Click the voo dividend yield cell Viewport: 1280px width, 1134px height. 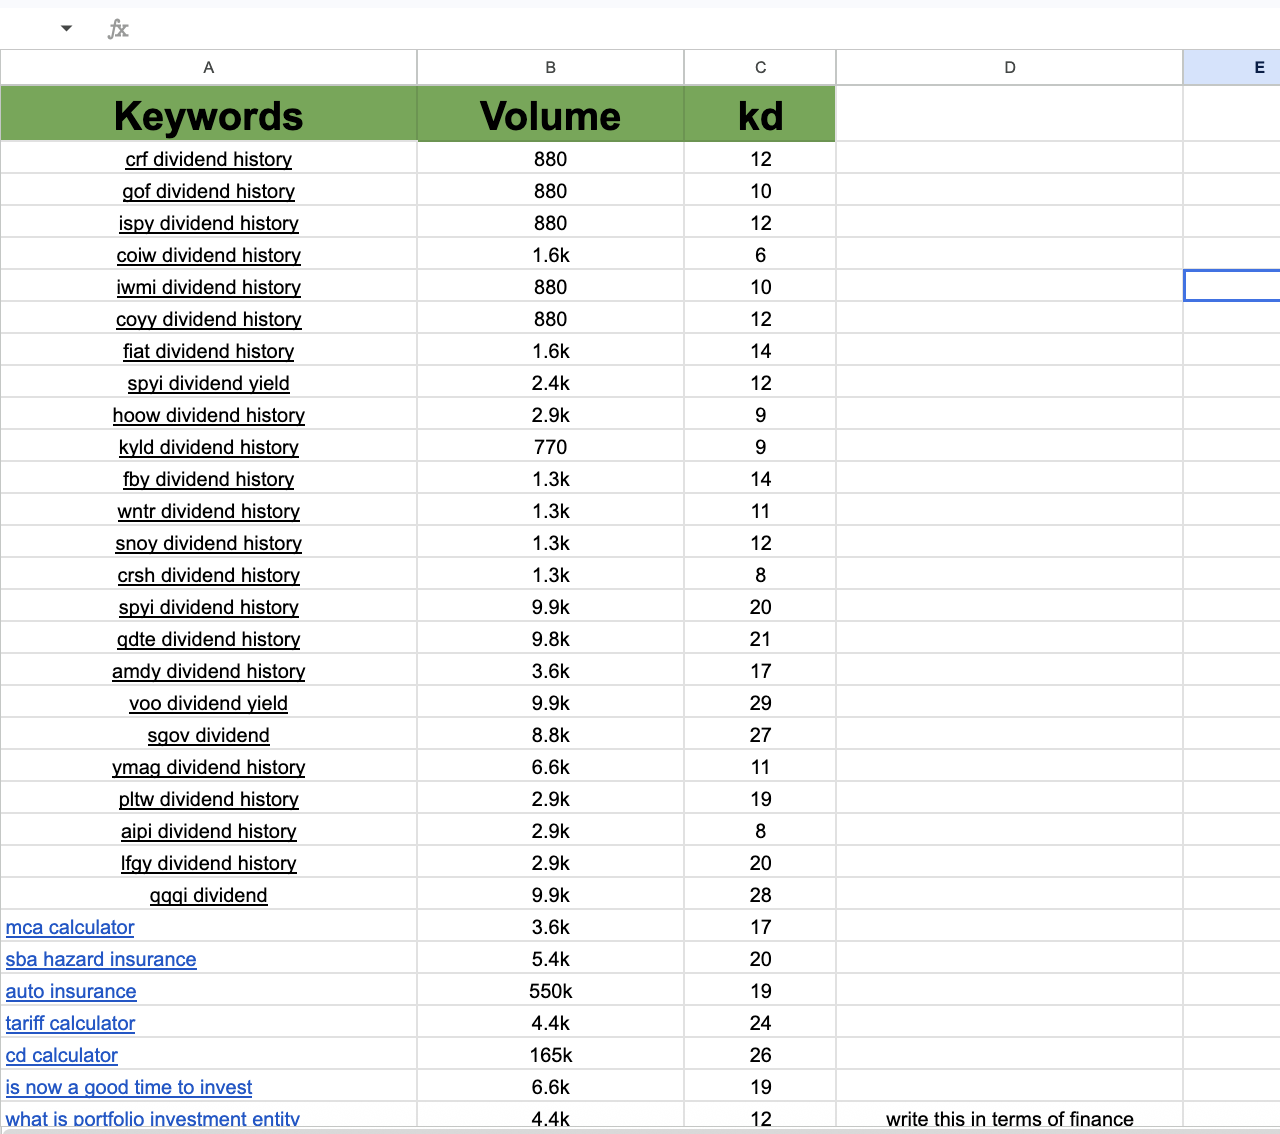pyautogui.click(x=209, y=703)
